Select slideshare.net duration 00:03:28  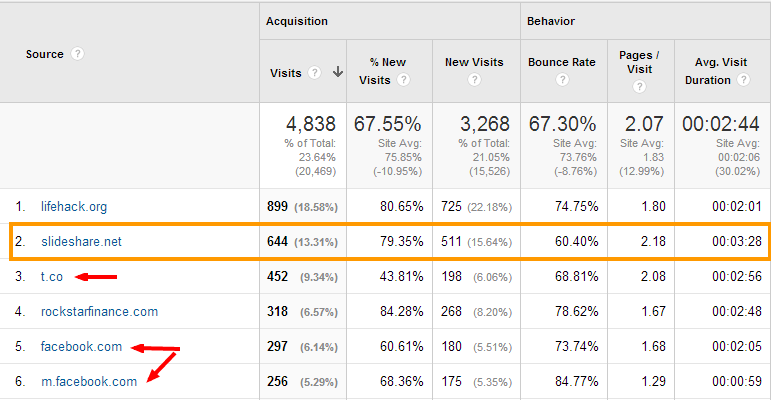coord(737,241)
